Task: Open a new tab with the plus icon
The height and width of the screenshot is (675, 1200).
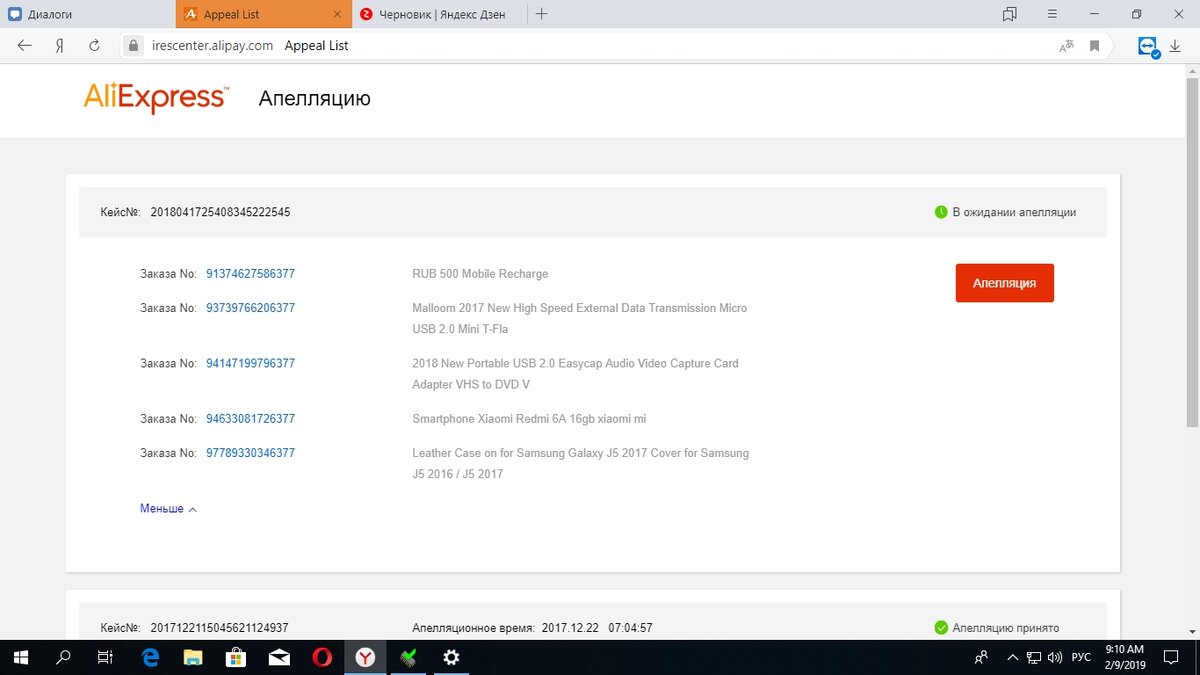Action: pos(541,14)
